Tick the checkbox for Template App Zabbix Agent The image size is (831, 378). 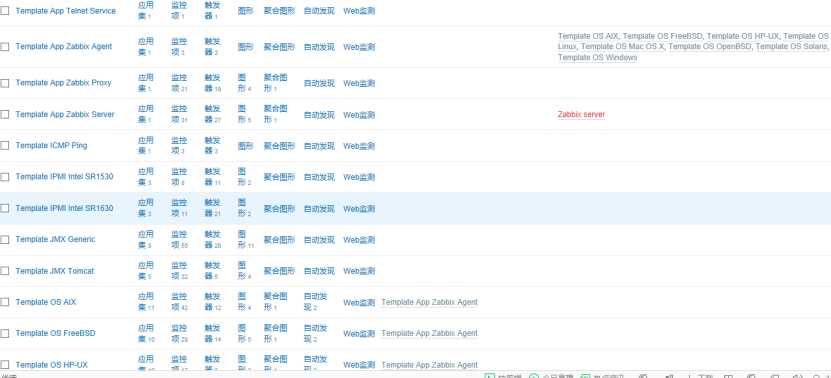pyautogui.click(x=5, y=47)
